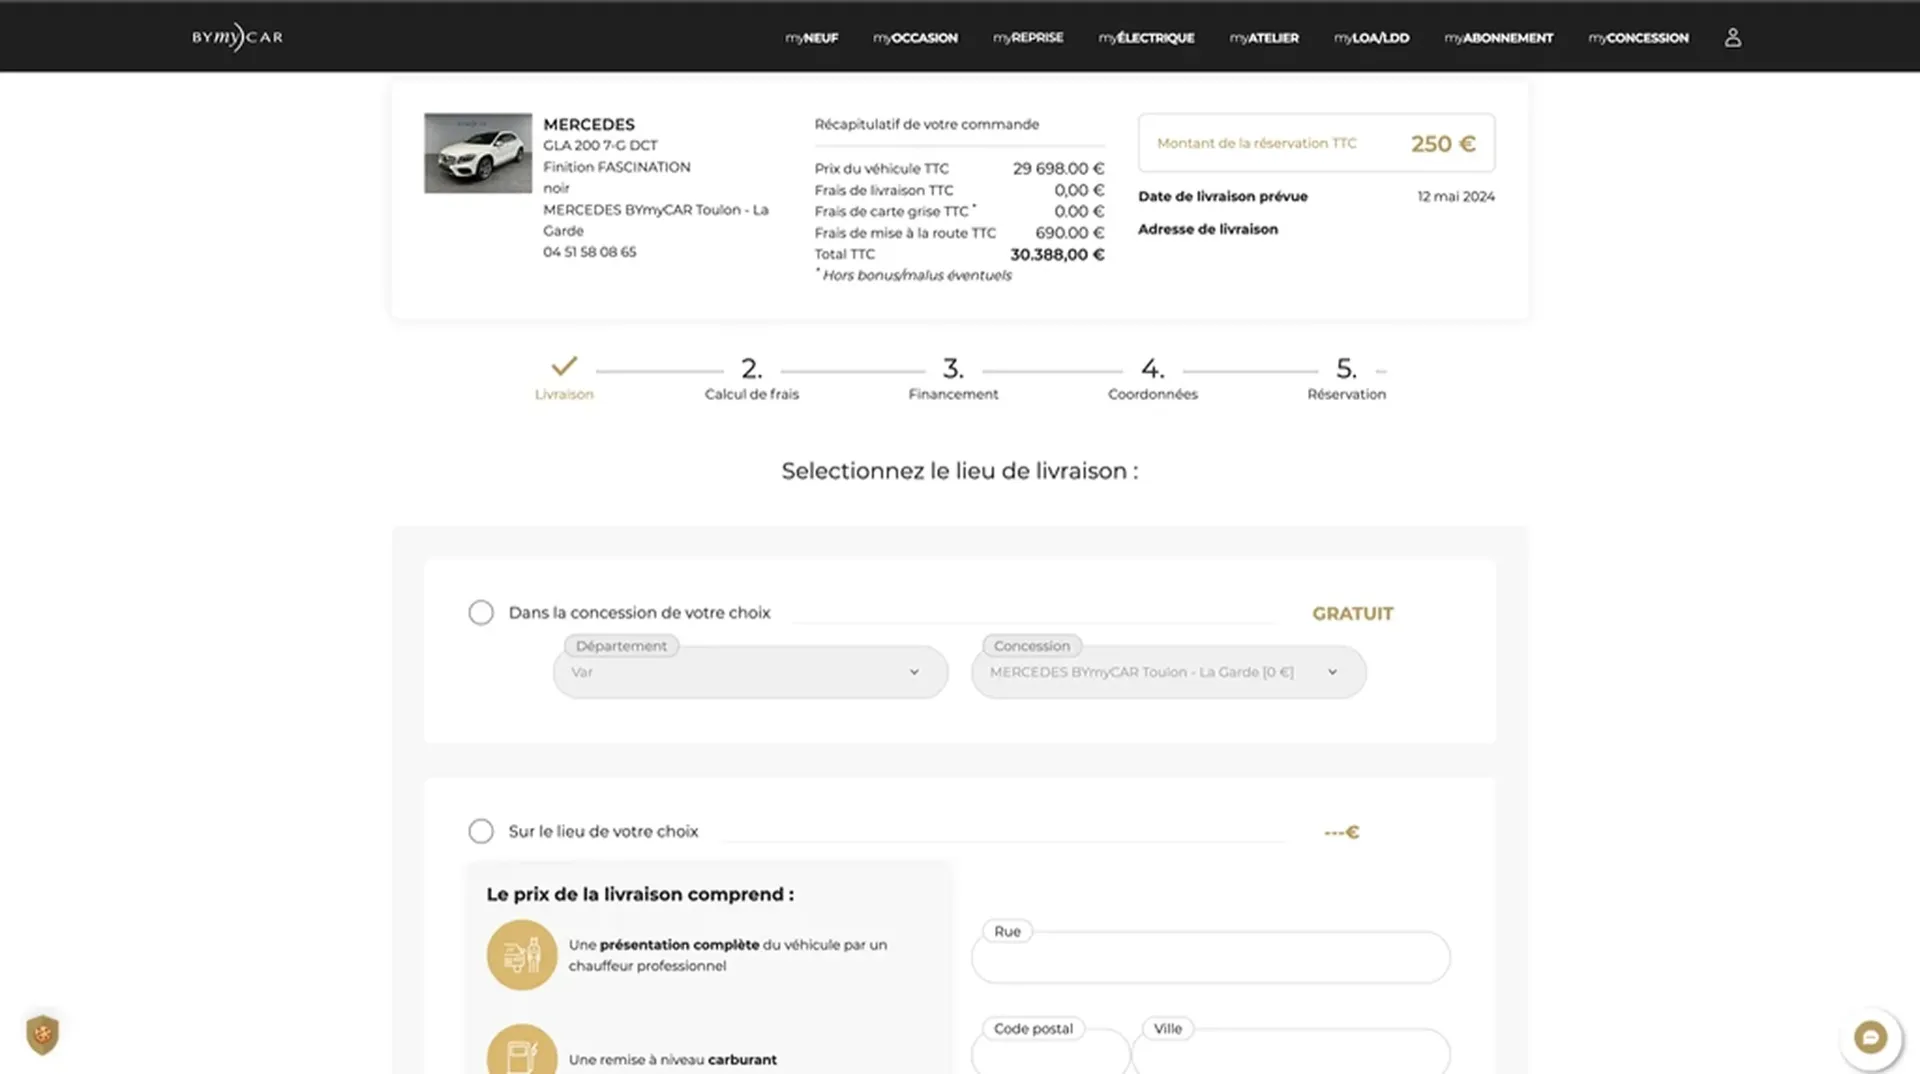1920x1074 pixels.
Task: Click the delivery date 12 mai 2024
Action: coord(1456,197)
